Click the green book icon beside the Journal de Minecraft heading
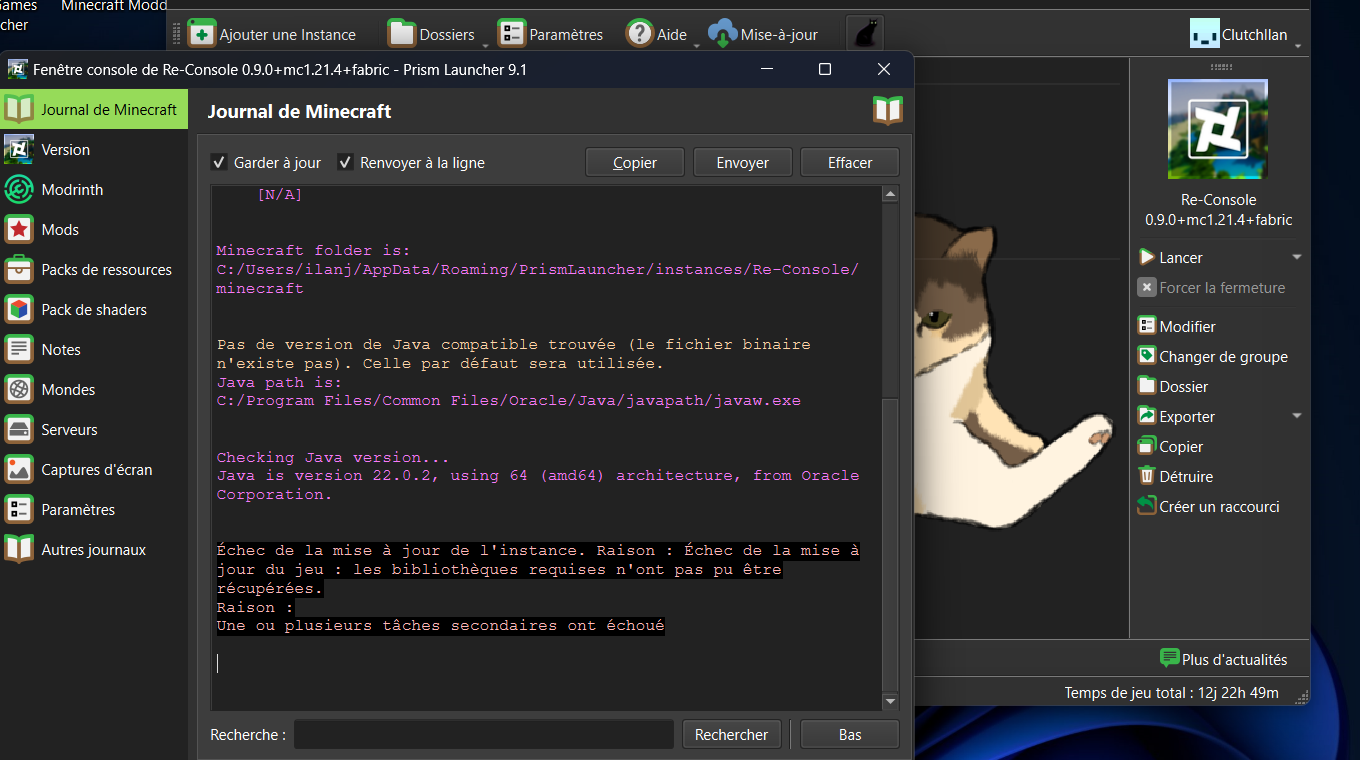The width and height of the screenshot is (1360, 760). 888,111
